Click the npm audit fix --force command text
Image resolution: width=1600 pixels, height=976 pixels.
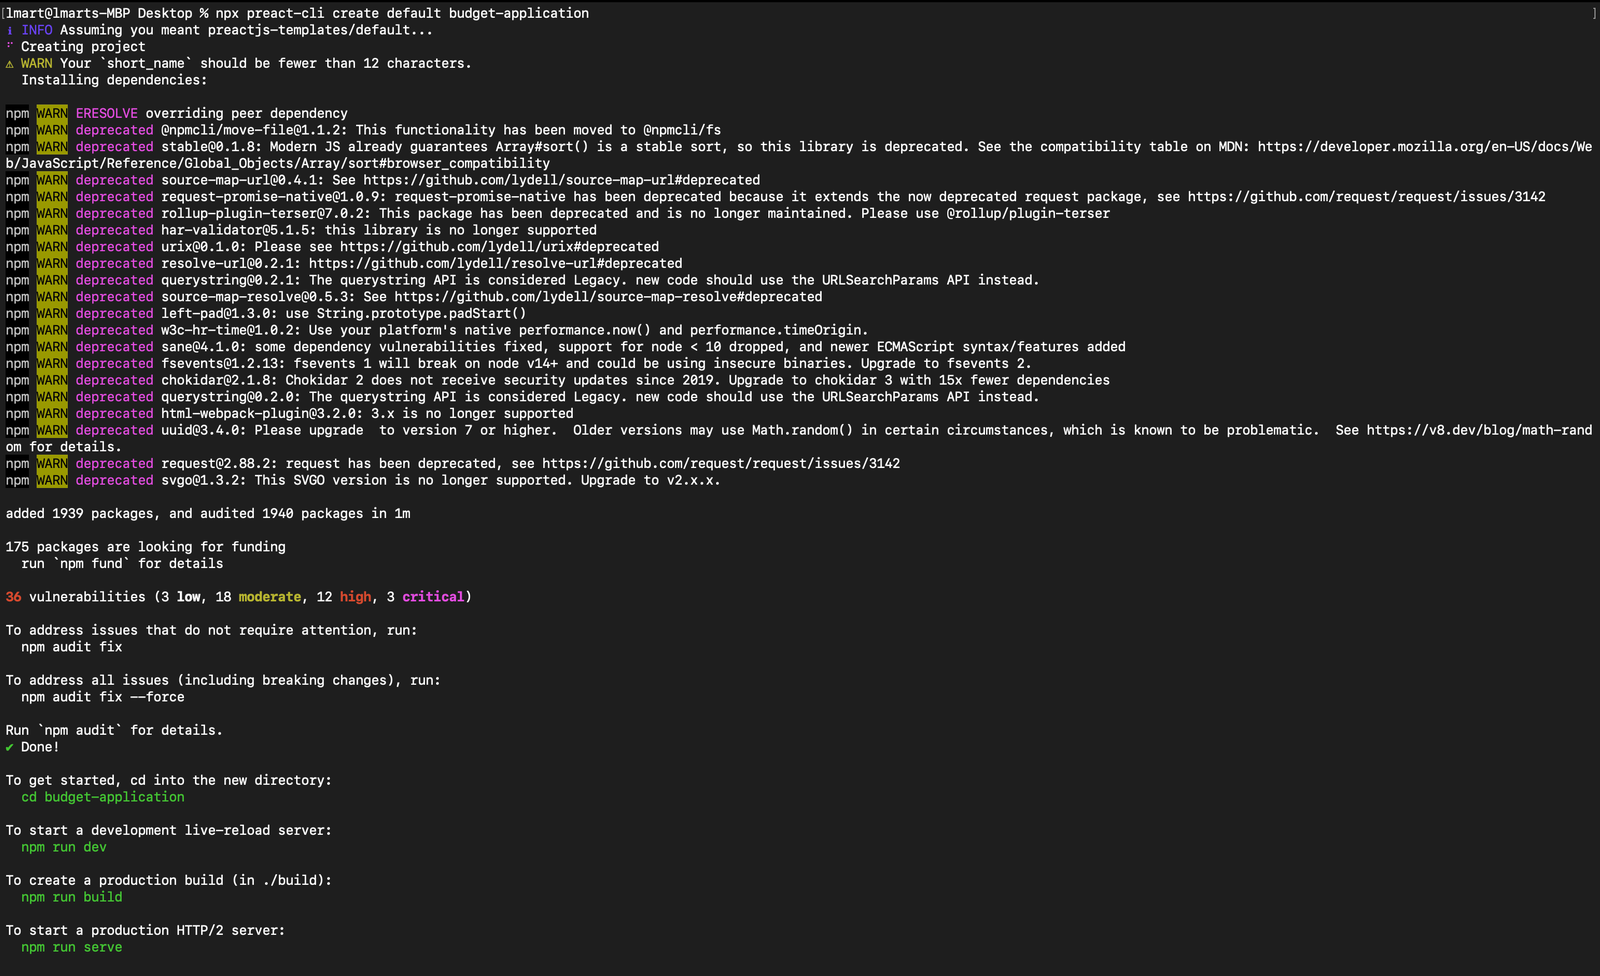click(103, 697)
